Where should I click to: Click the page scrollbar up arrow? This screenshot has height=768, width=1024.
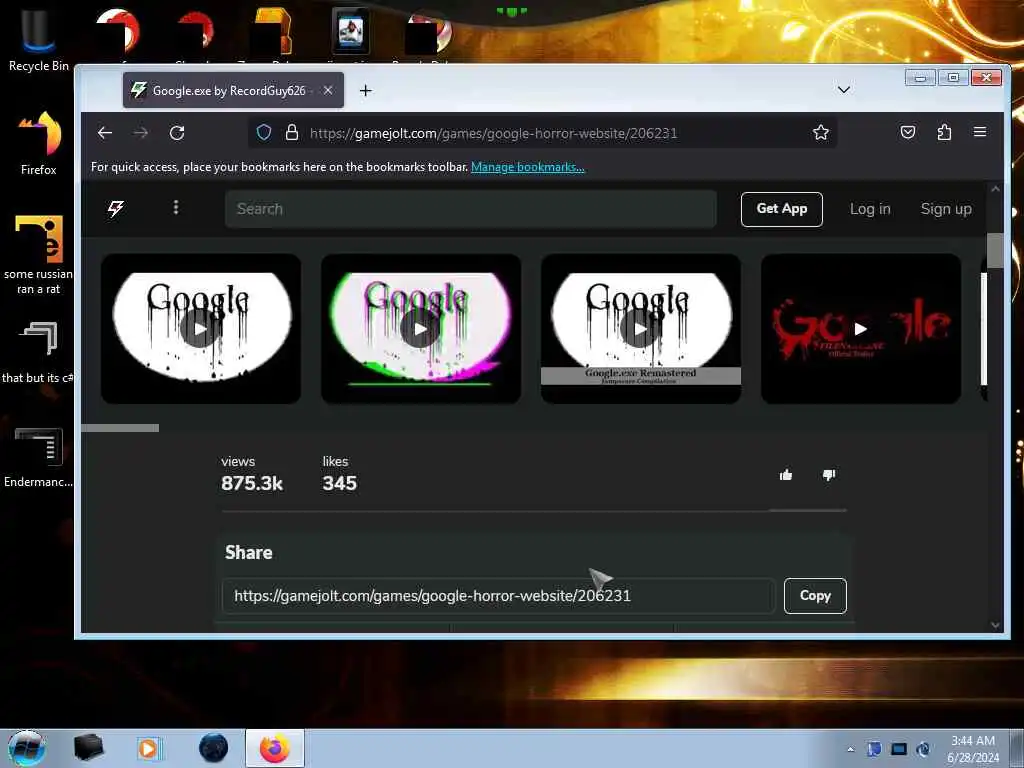coord(995,189)
